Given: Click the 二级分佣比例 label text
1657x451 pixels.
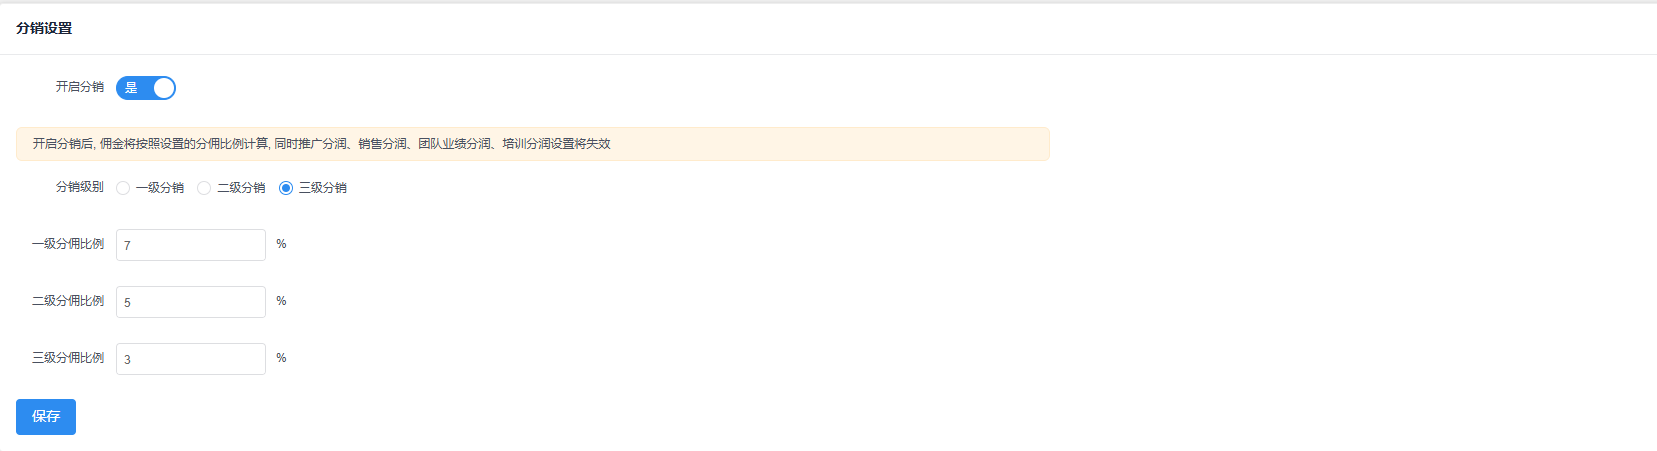Looking at the screenshot, I should tap(67, 301).
